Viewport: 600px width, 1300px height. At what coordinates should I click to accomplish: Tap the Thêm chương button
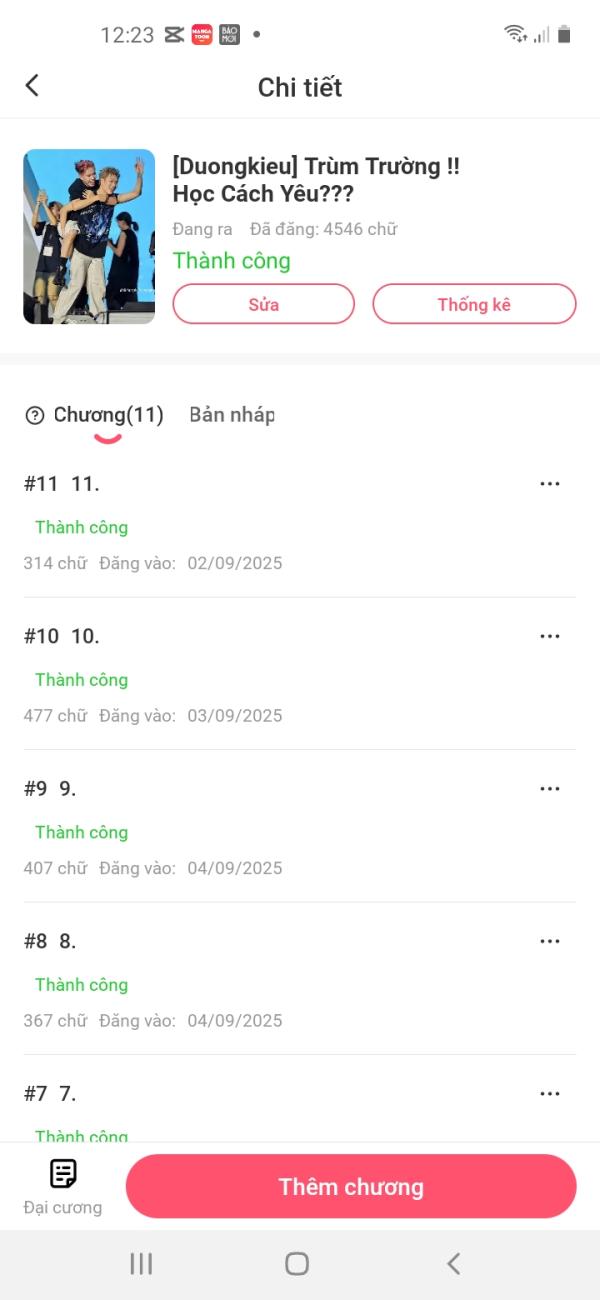click(351, 1187)
